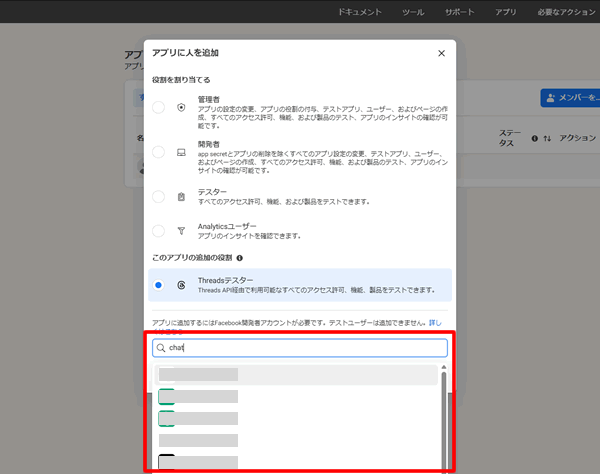Click the テスター clipboard icon

[x=181, y=197]
